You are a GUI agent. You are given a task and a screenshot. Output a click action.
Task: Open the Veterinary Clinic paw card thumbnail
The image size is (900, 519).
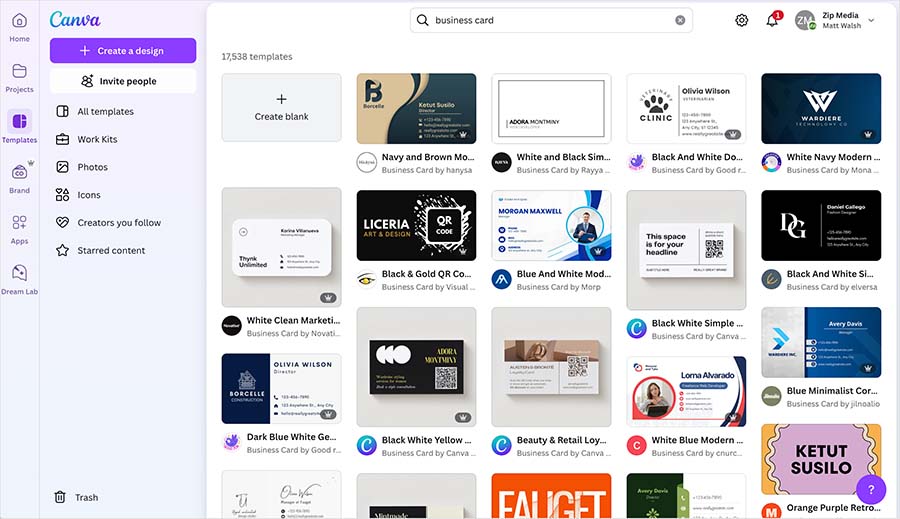click(x=686, y=109)
